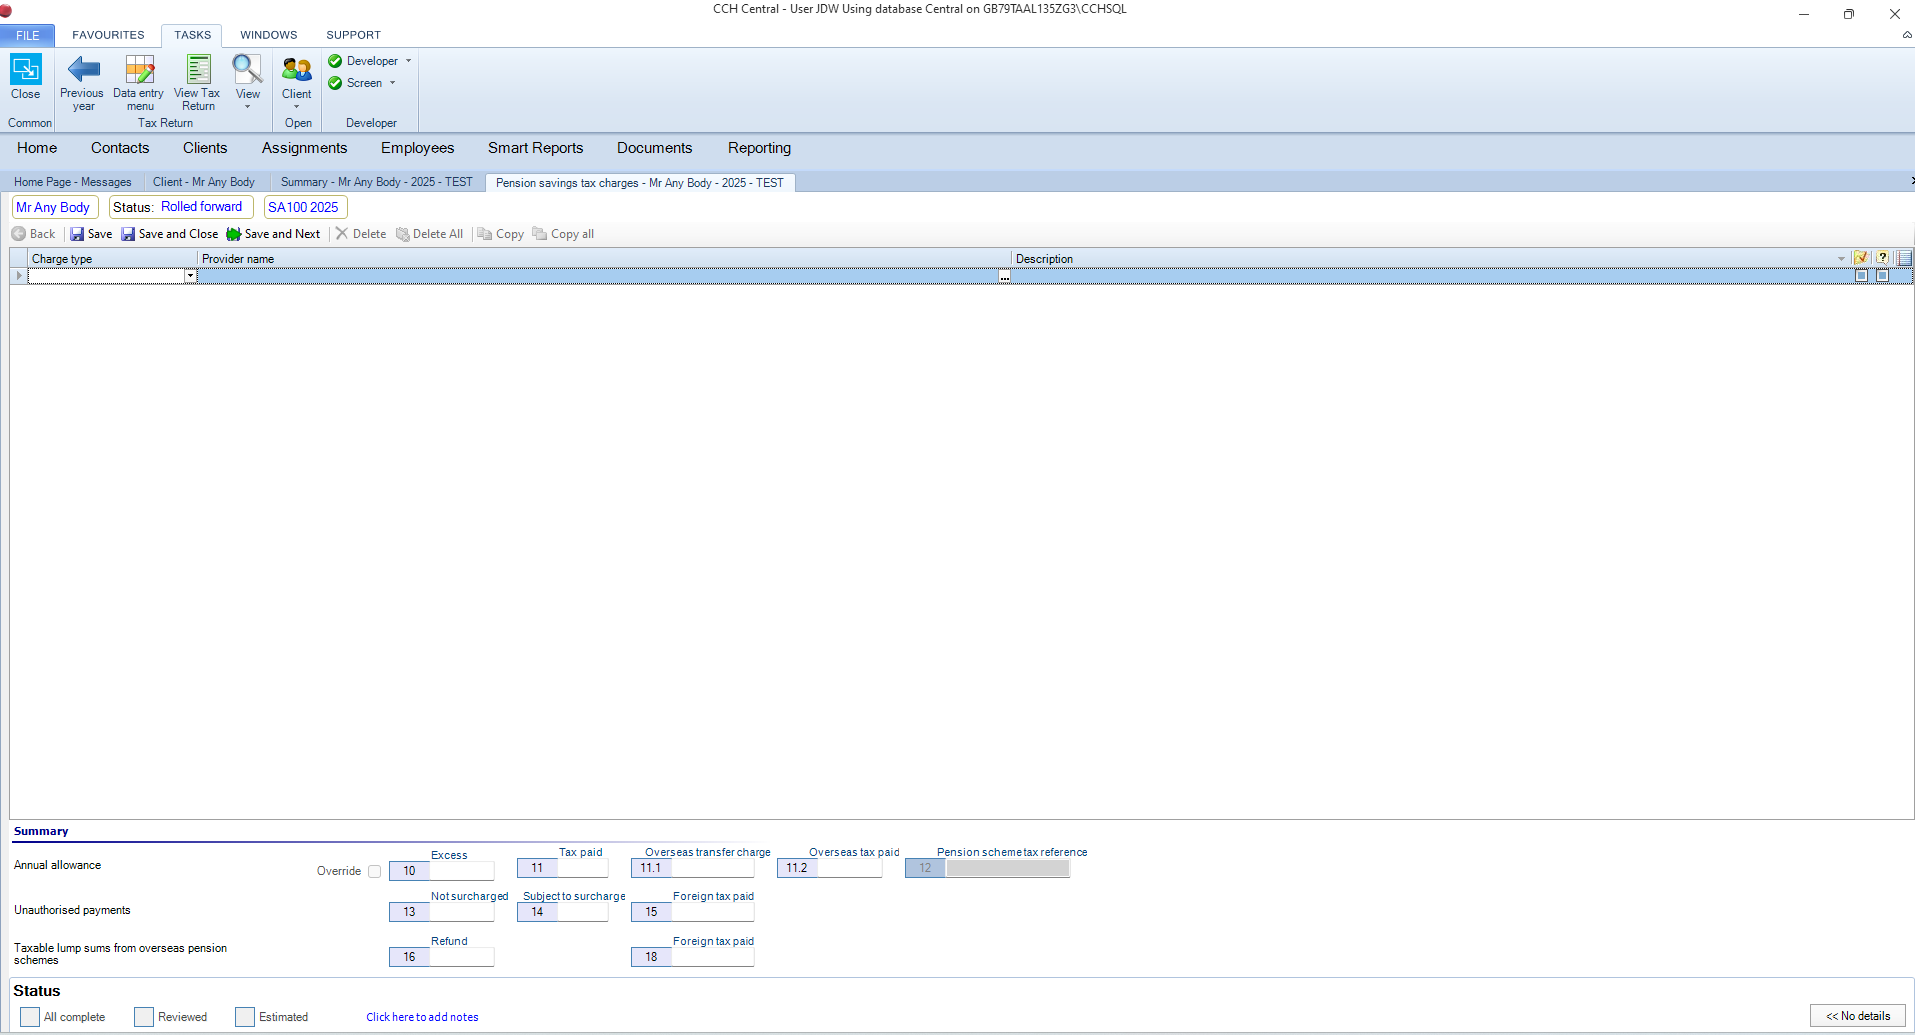Switch to the FAVOURITES ribbon tab
1915x1035 pixels.
point(108,35)
